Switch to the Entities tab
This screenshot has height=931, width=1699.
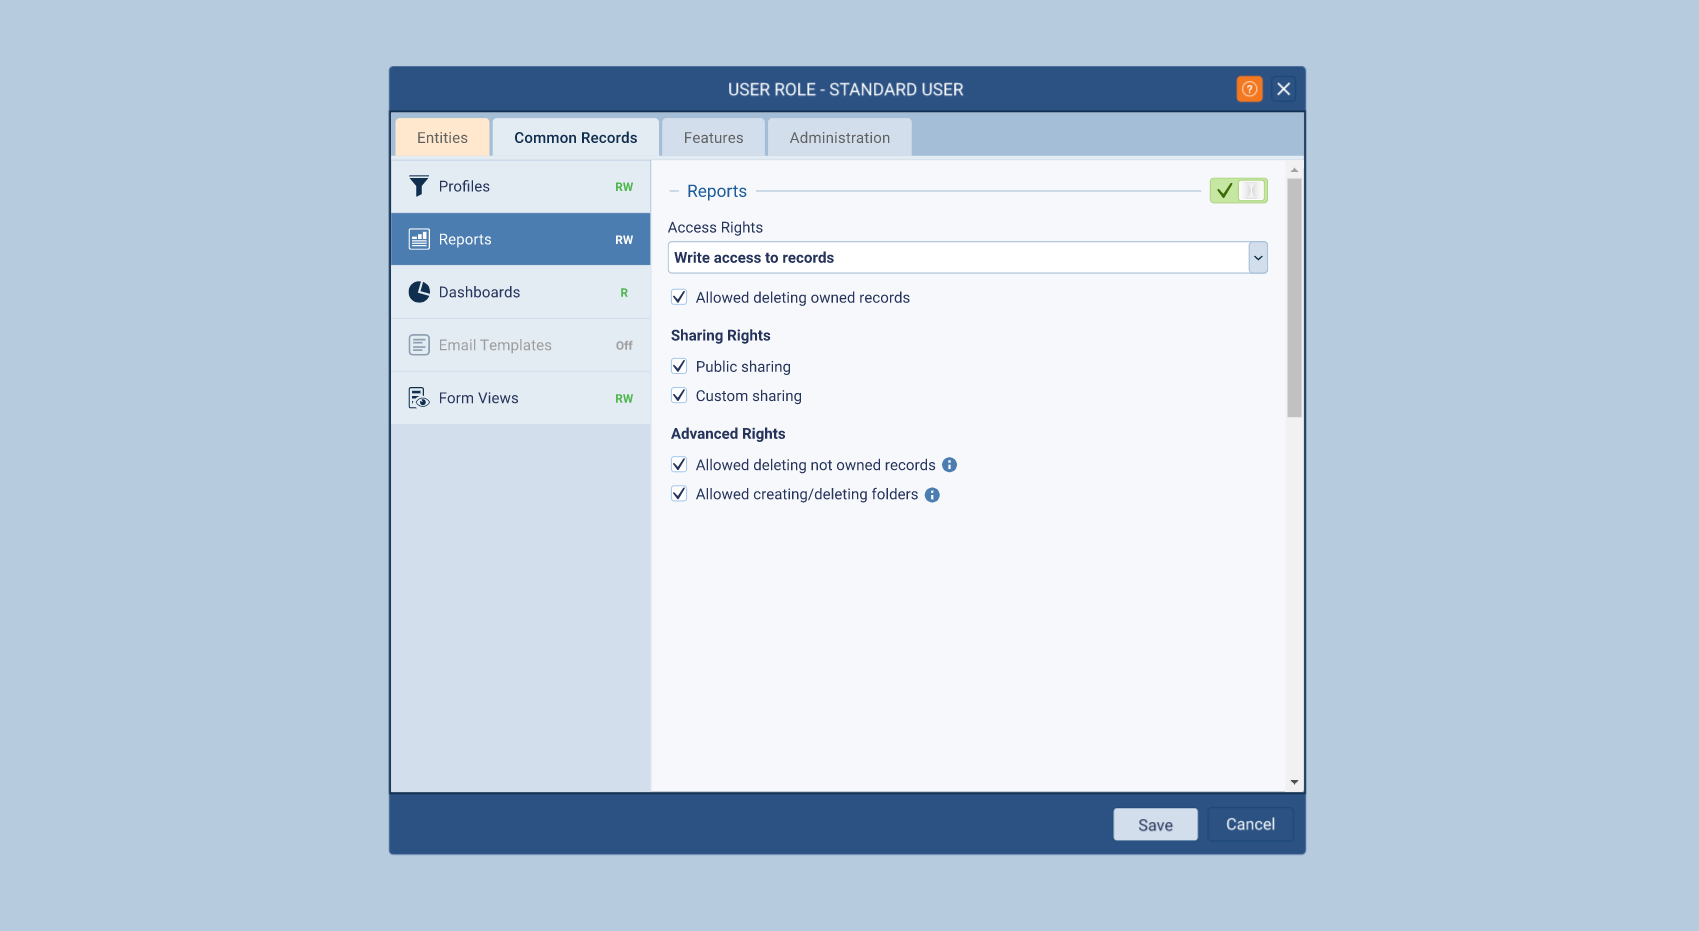(x=442, y=138)
